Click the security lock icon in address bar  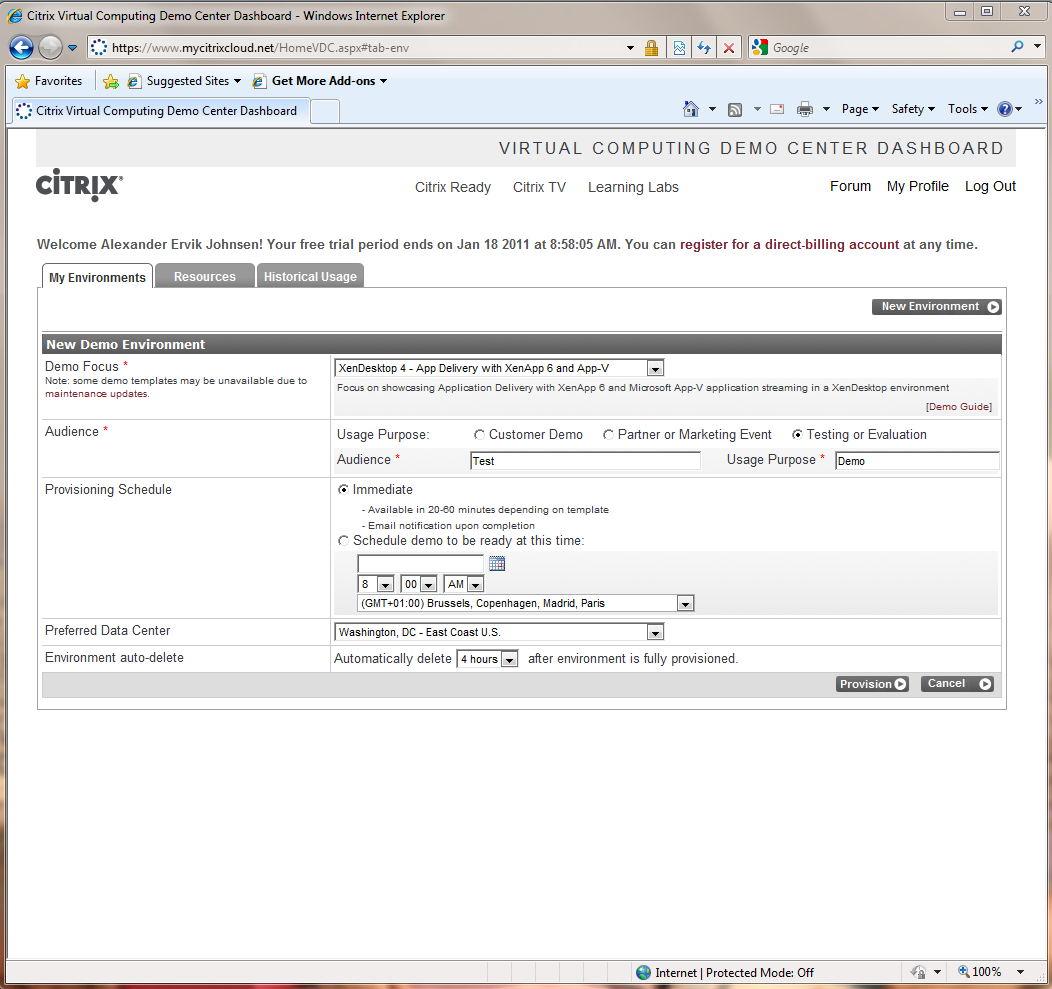651,48
